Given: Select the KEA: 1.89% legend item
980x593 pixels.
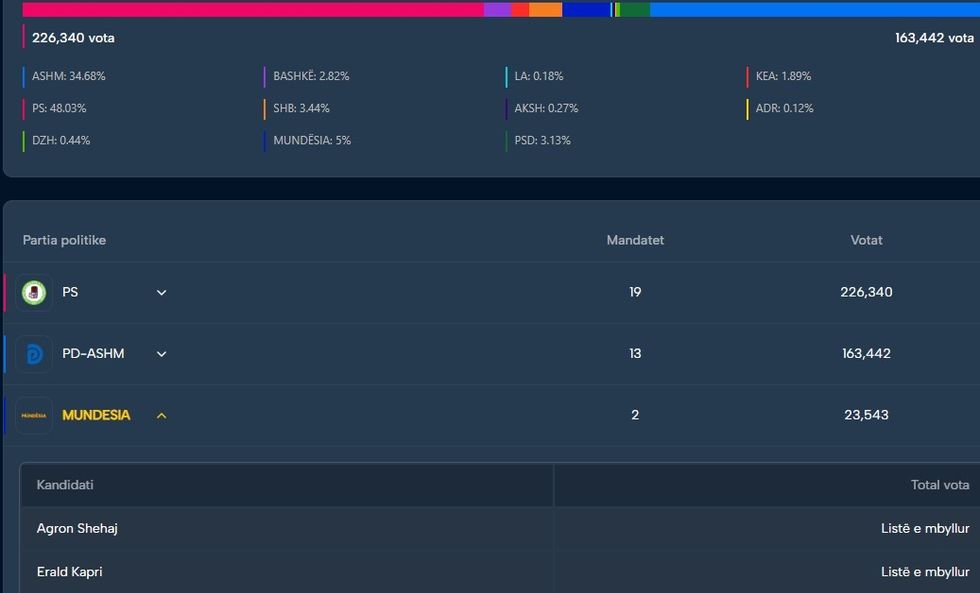Looking at the screenshot, I should point(783,76).
